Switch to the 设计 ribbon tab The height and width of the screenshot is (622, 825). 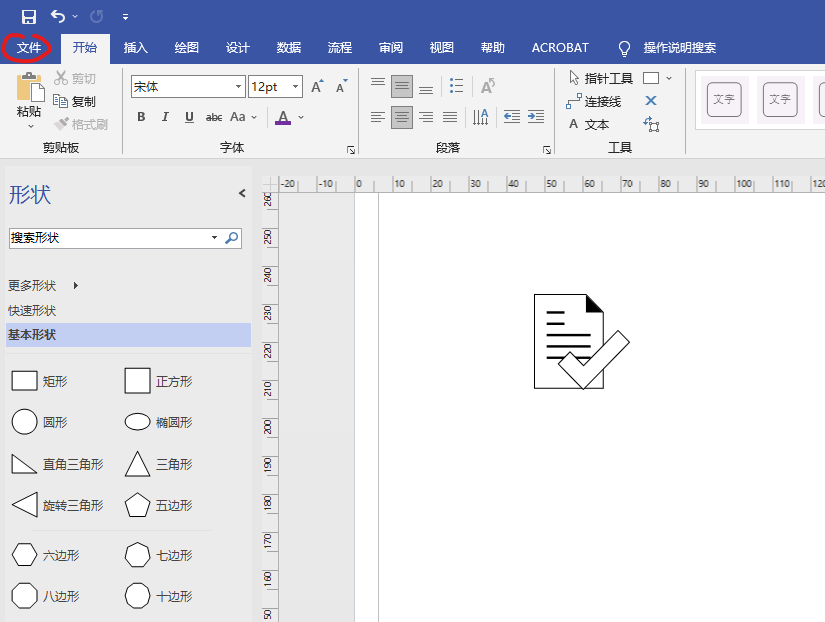[x=238, y=48]
